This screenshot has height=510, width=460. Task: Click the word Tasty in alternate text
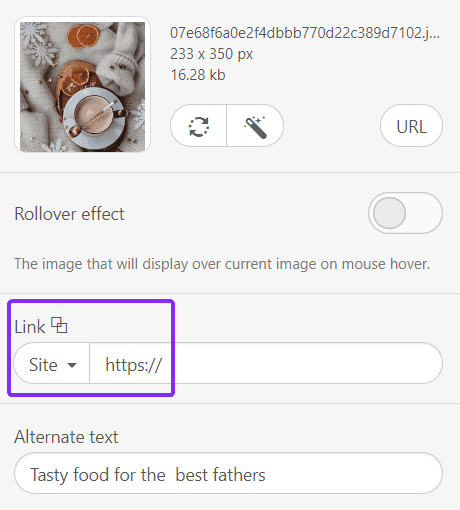(49, 475)
